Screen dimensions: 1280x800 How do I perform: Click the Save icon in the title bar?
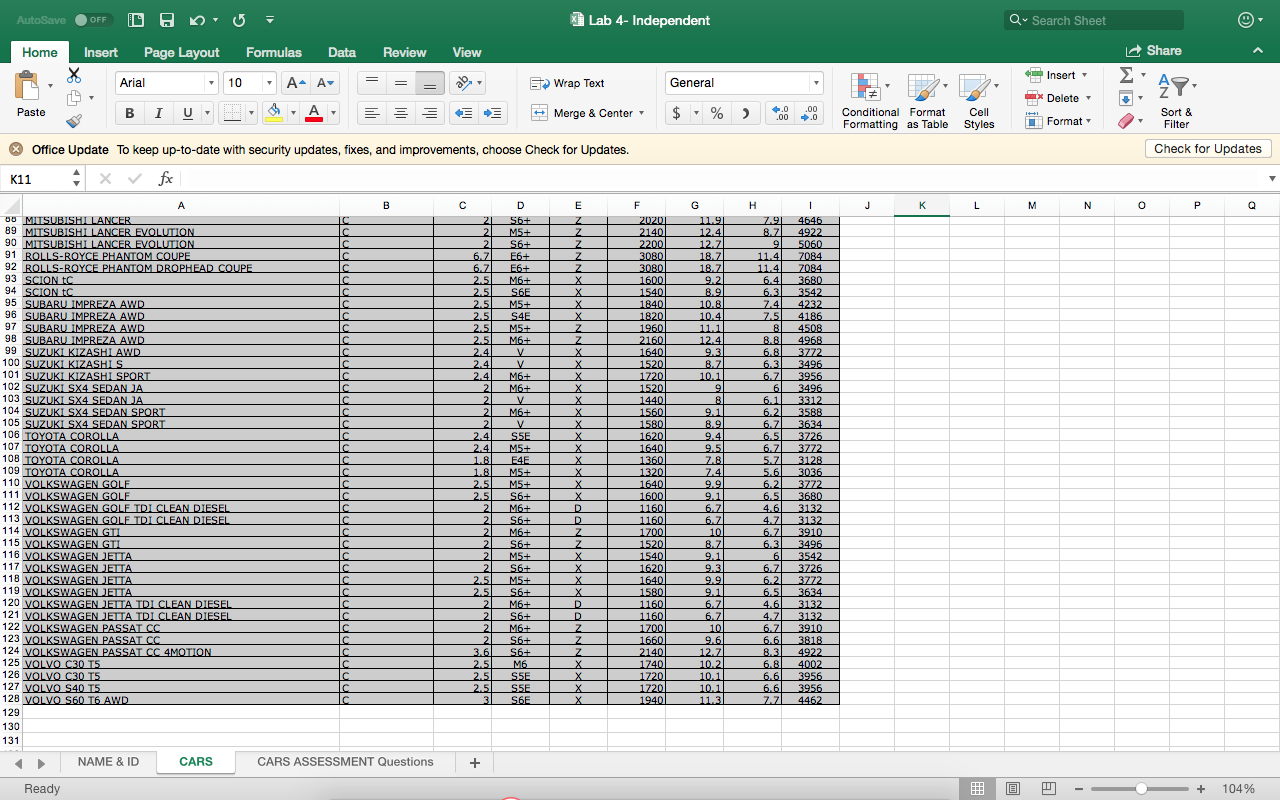coord(167,20)
